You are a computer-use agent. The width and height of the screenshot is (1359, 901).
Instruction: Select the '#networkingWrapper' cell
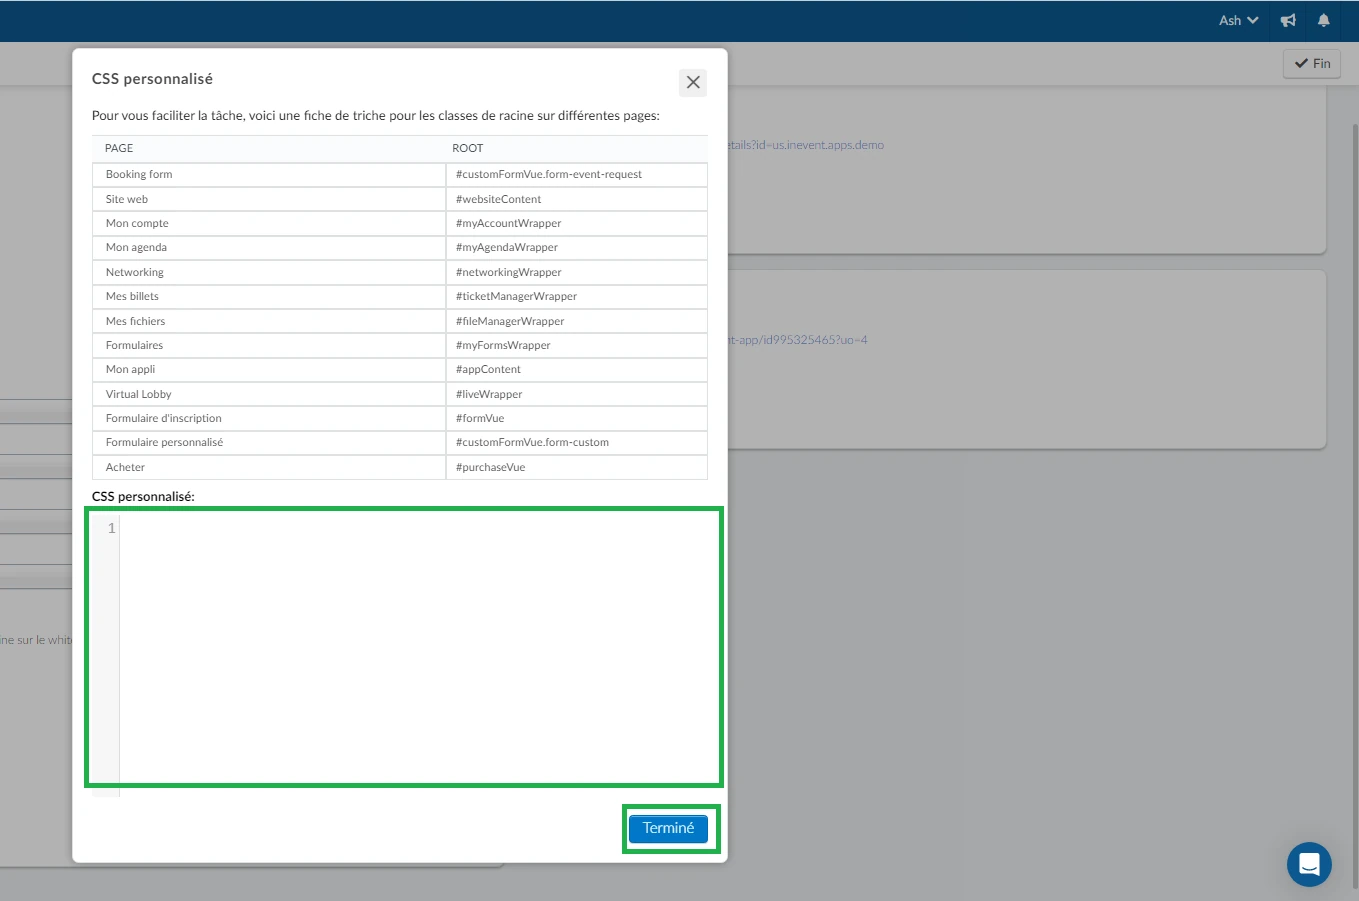point(577,272)
